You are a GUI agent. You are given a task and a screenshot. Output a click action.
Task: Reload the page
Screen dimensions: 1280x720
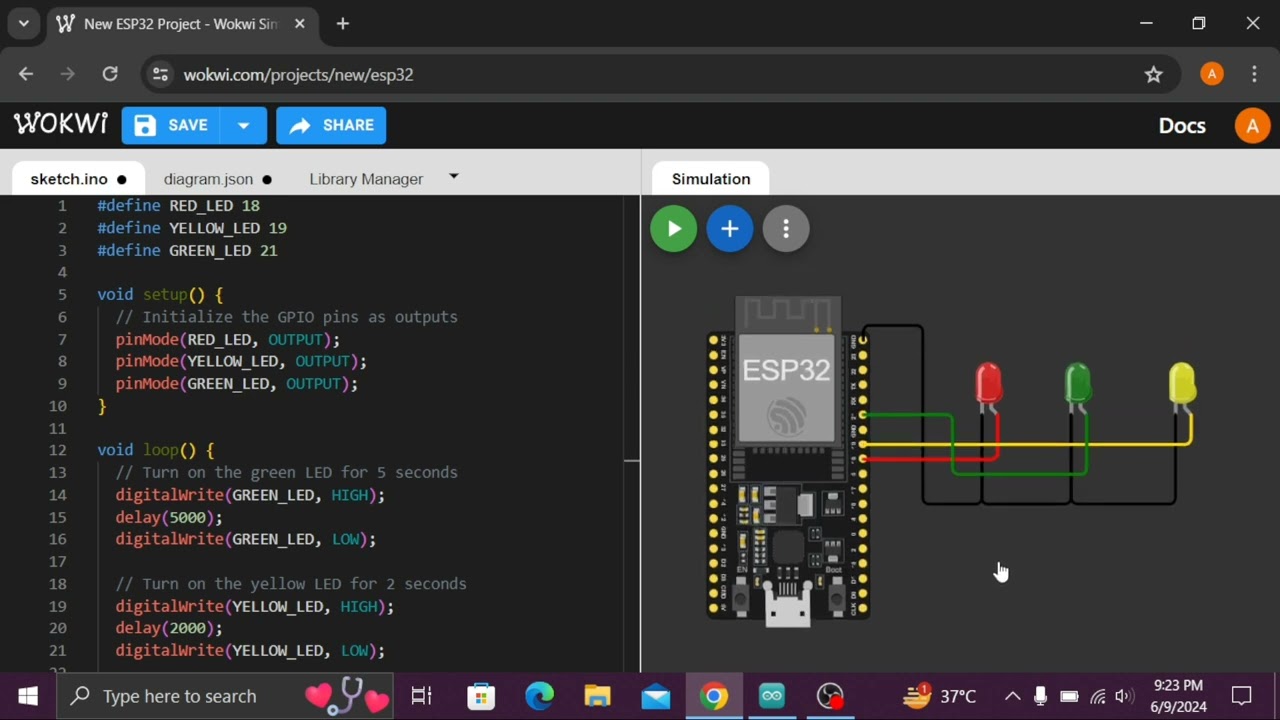(110, 74)
